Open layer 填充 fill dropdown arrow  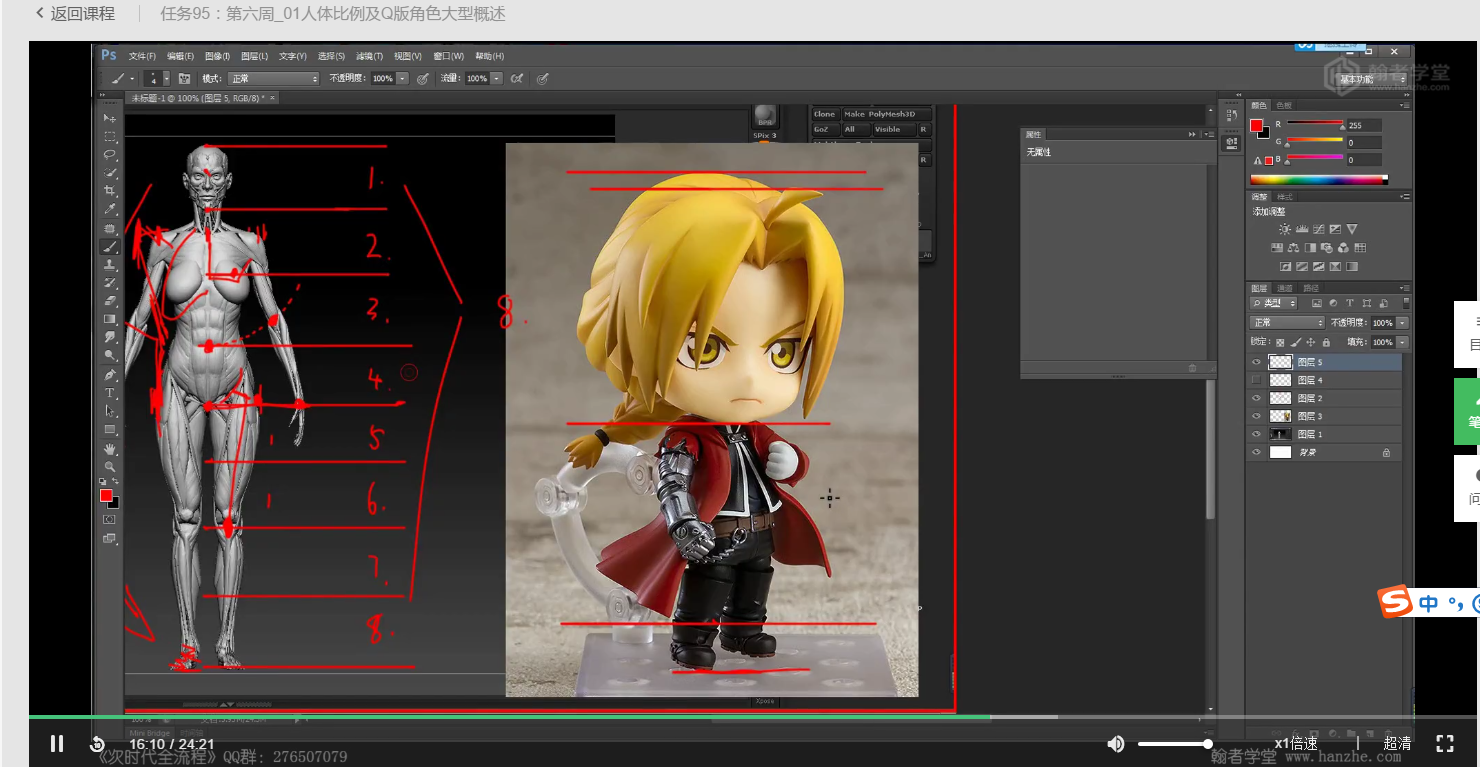tap(1402, 342)
